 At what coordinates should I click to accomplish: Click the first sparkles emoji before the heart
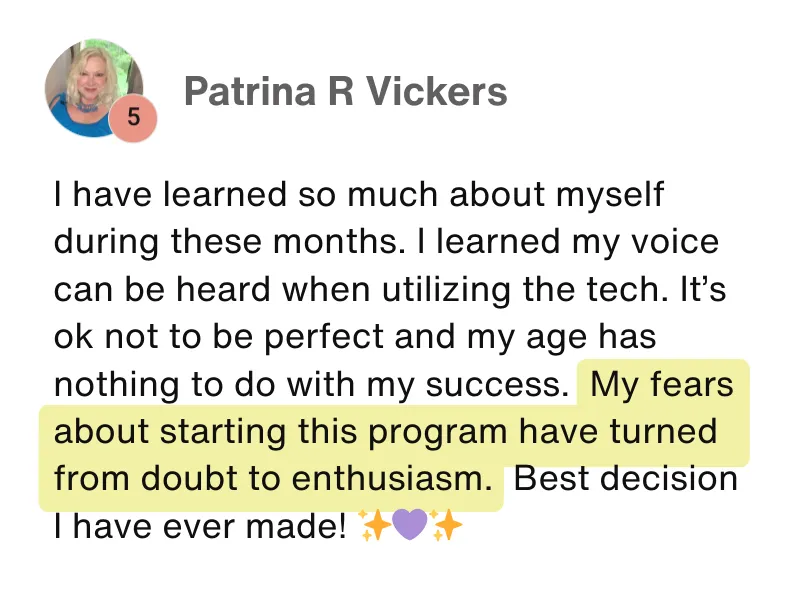(376, 525)
